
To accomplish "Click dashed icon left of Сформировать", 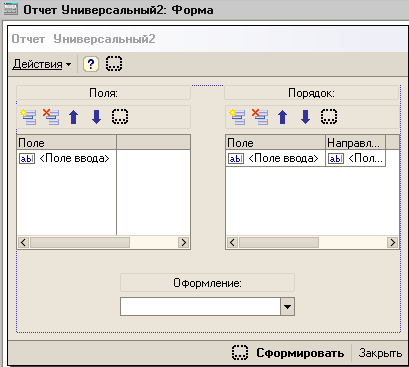I will pyautogui.click(x=240, y=353).
